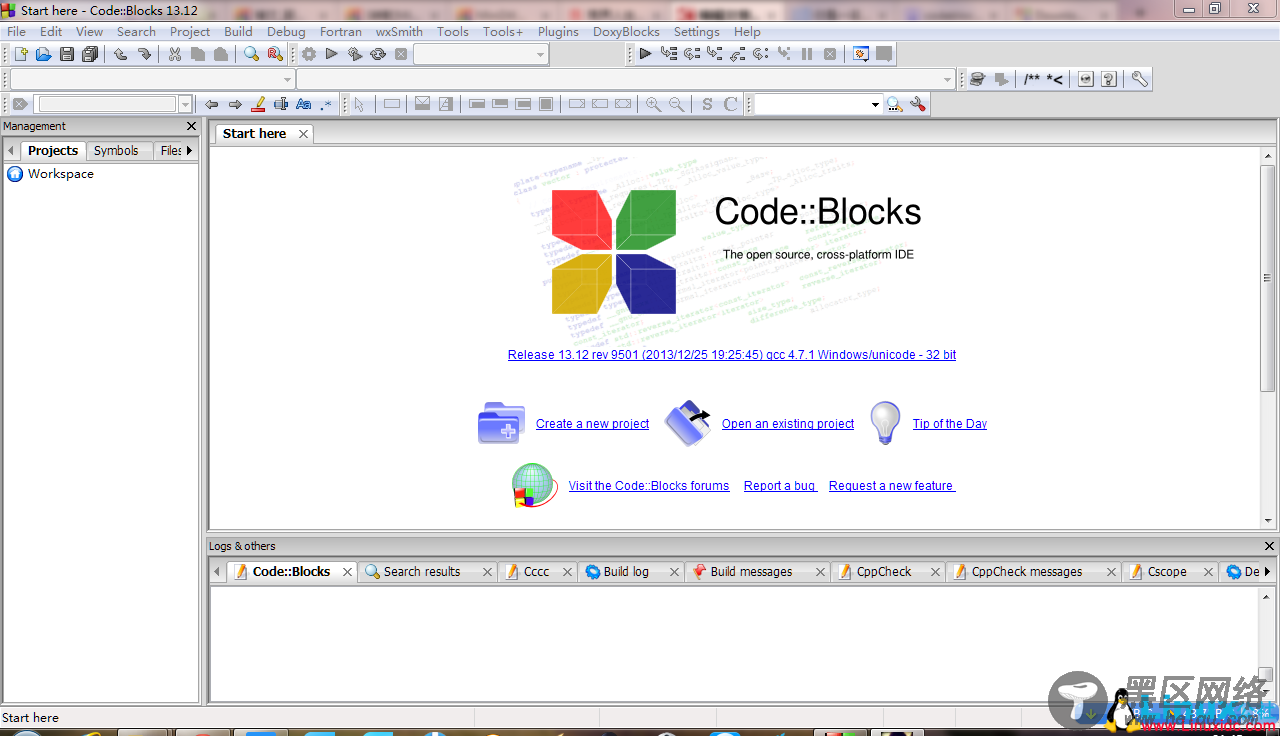
Task: Click the Release 13.12 rev 9501 link
Action: click(732, 355)
